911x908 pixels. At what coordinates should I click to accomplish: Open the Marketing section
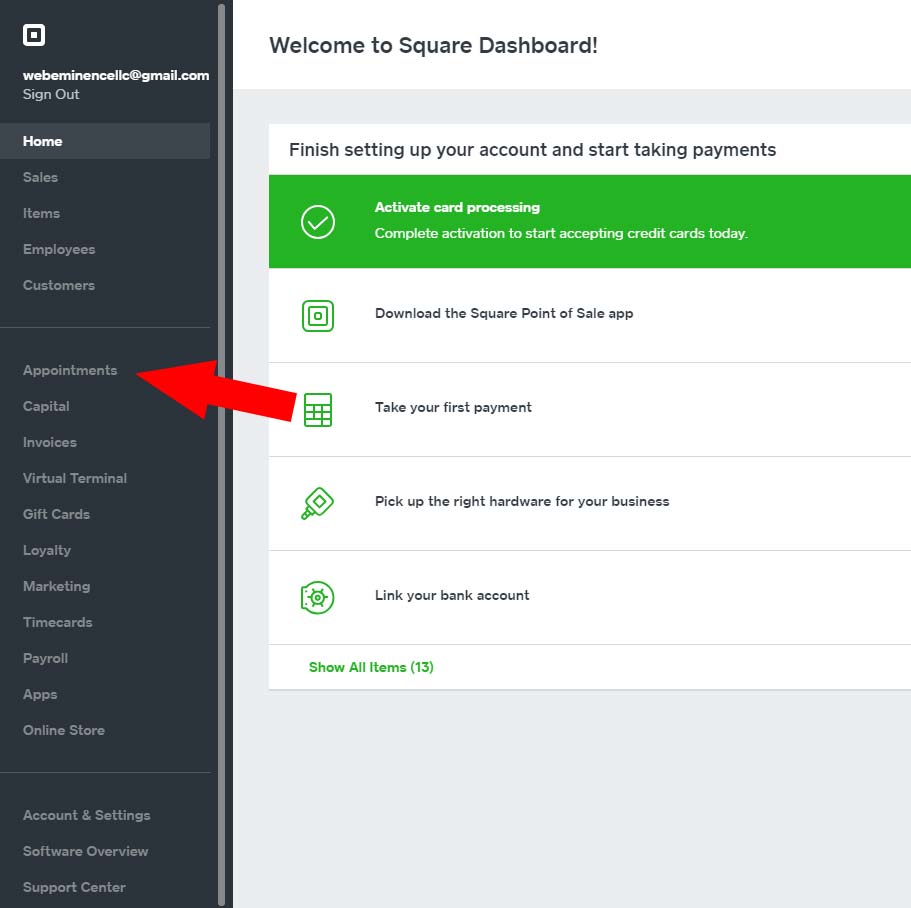(56, 586)
